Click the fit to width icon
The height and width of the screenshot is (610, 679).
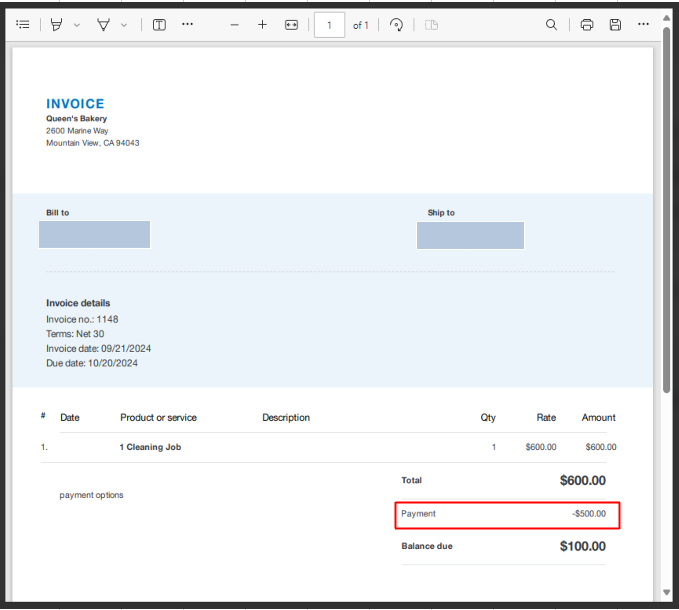point(291,25)
